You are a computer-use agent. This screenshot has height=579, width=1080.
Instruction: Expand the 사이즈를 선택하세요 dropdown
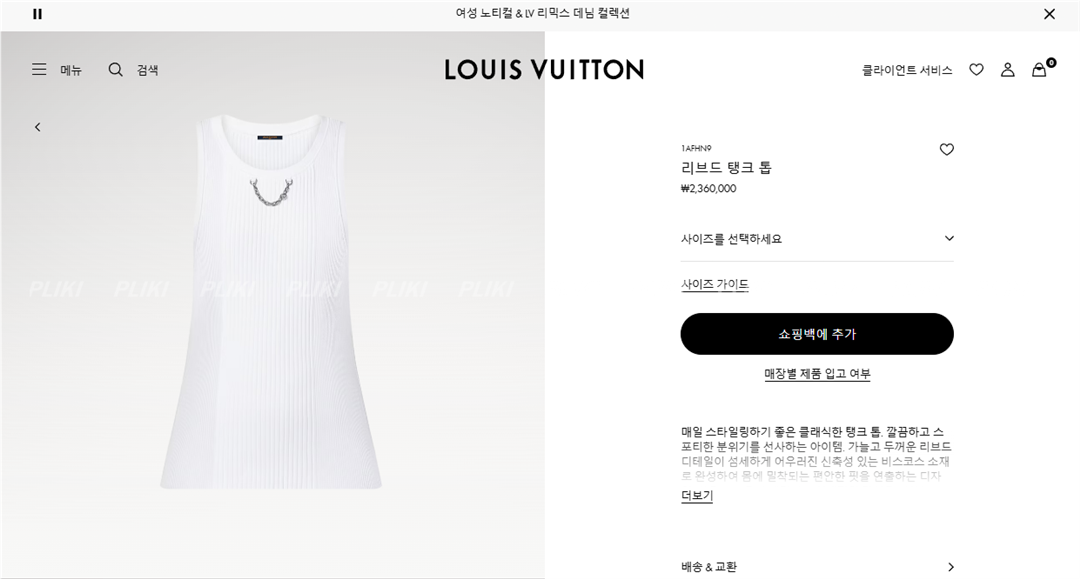tap(817, 239)
